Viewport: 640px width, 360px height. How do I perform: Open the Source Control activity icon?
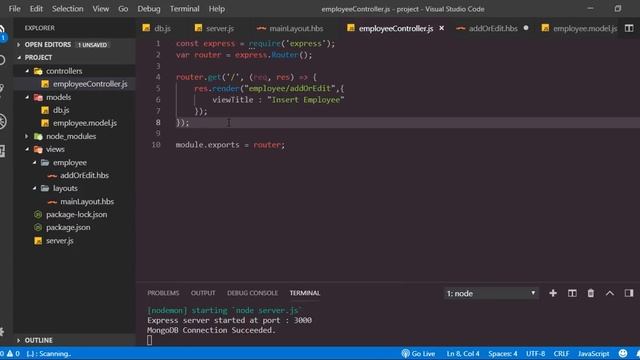pyautogui.click(x=2, y=89)
